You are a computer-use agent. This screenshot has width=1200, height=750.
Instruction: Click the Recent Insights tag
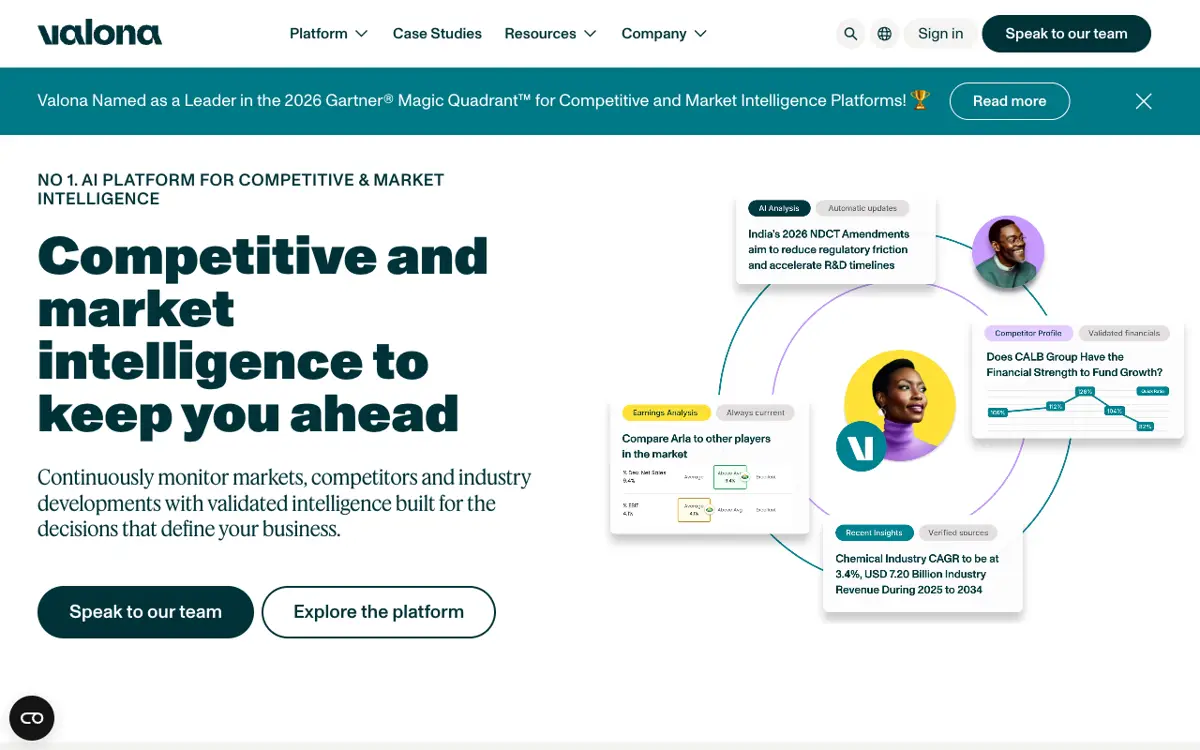coord(874,533)
